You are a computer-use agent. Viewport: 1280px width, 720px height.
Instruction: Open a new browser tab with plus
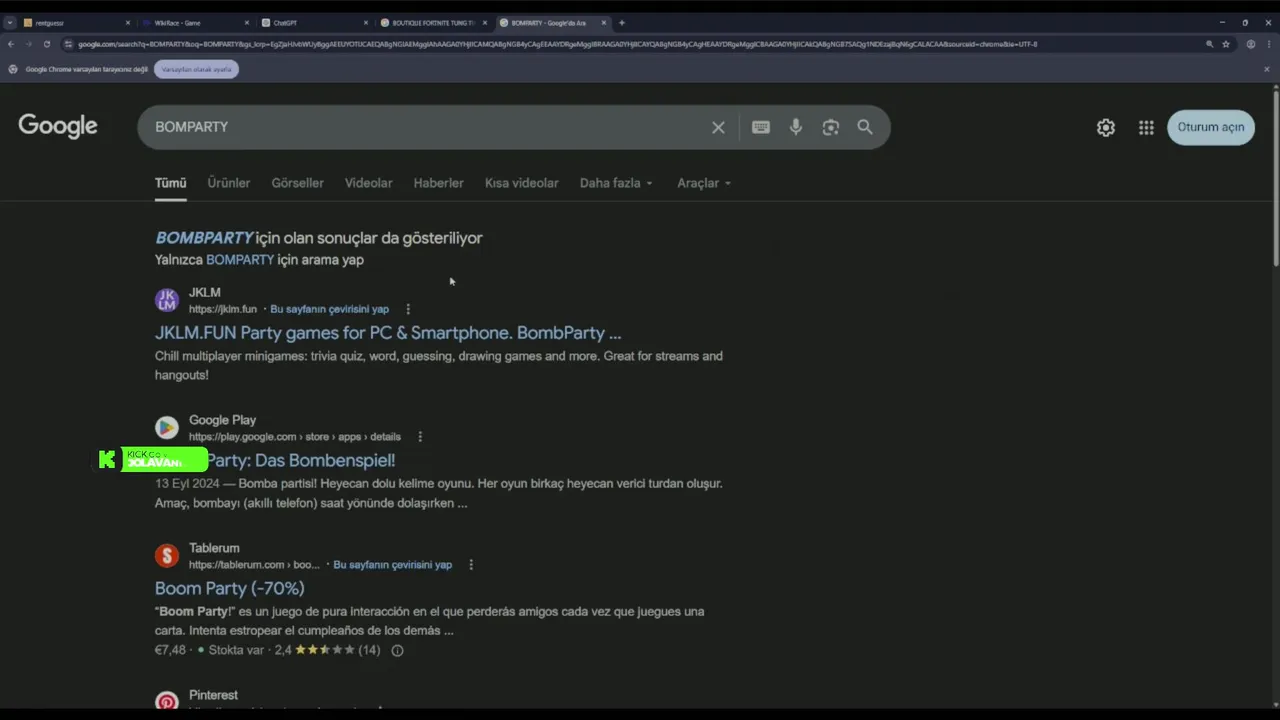621,22
